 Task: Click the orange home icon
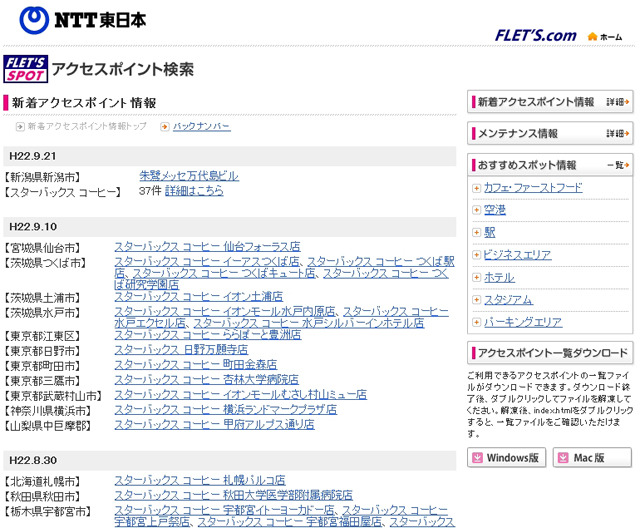(x=592, y=37)
